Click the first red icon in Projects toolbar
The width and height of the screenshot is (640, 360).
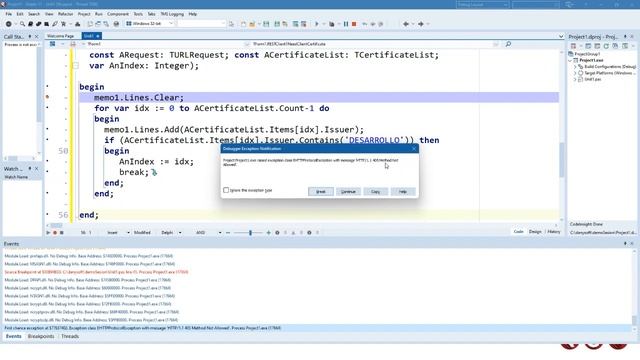pyautogui.click(x=573, y=46)
